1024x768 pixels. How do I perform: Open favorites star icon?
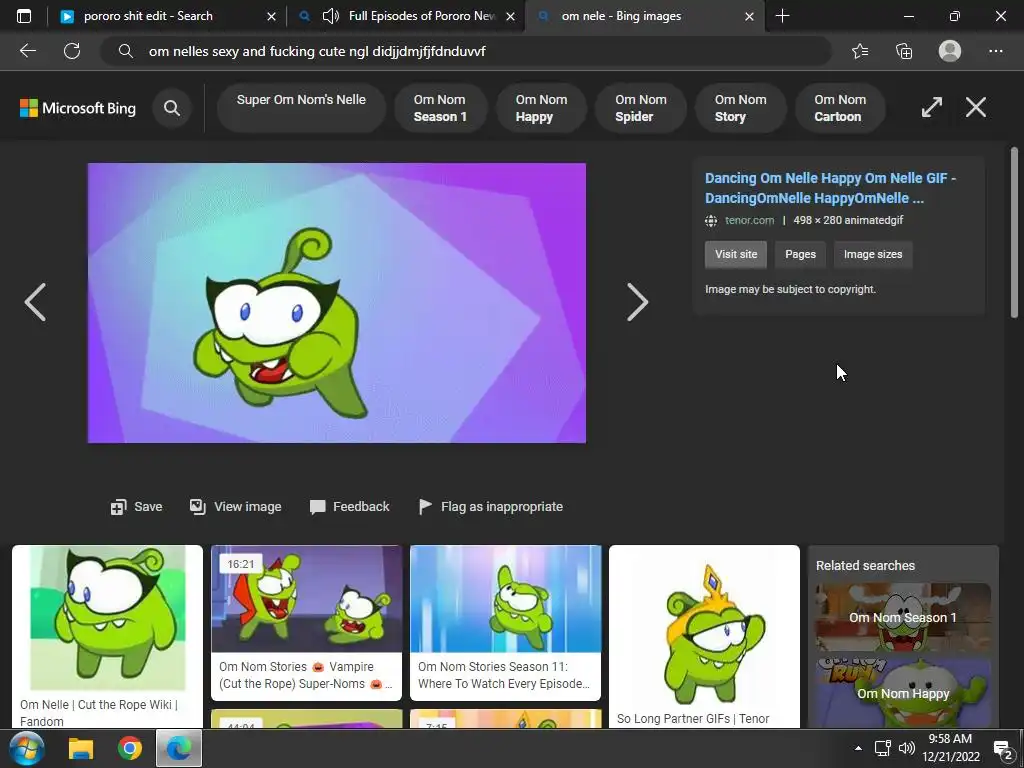860,51
